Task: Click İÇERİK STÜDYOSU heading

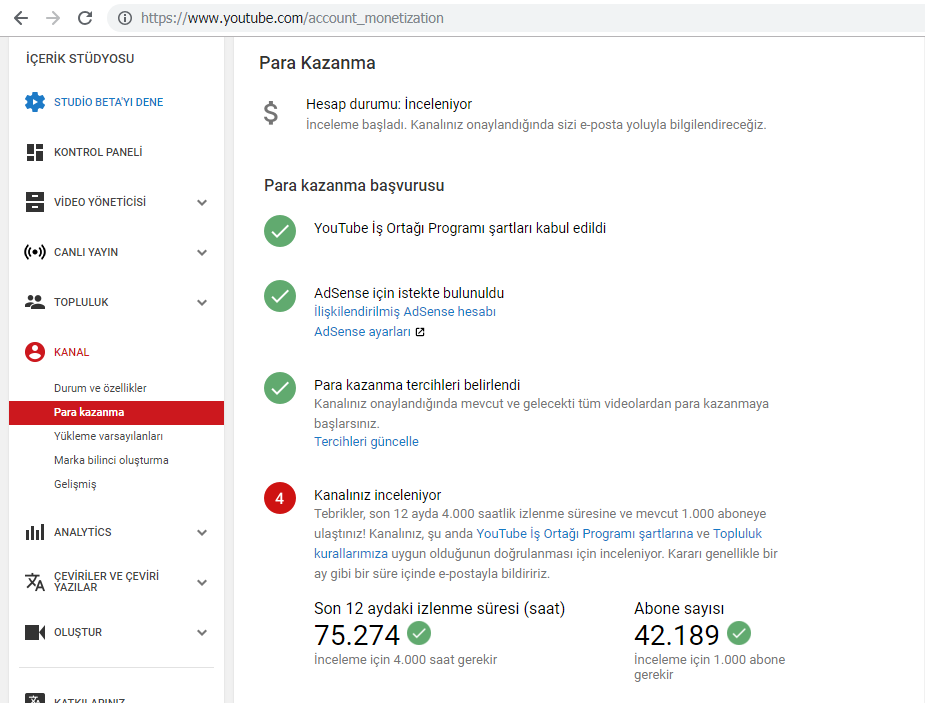Action: click(x=80, y=58)
